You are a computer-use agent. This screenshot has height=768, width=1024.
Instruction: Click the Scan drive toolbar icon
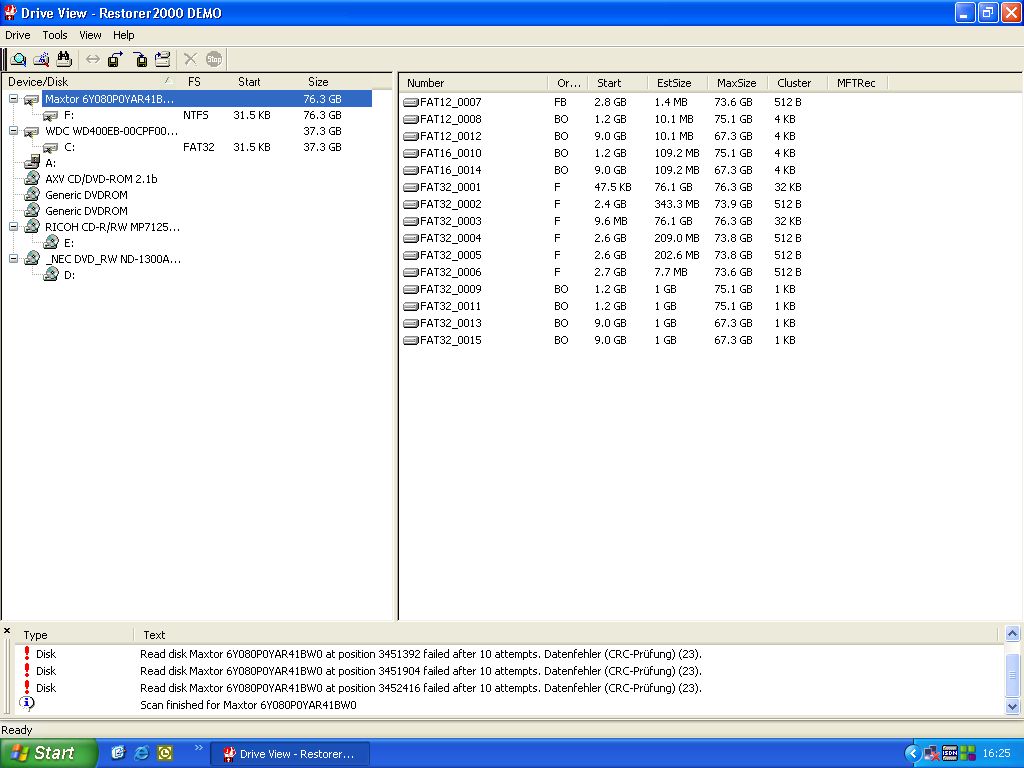coord(41,59)
